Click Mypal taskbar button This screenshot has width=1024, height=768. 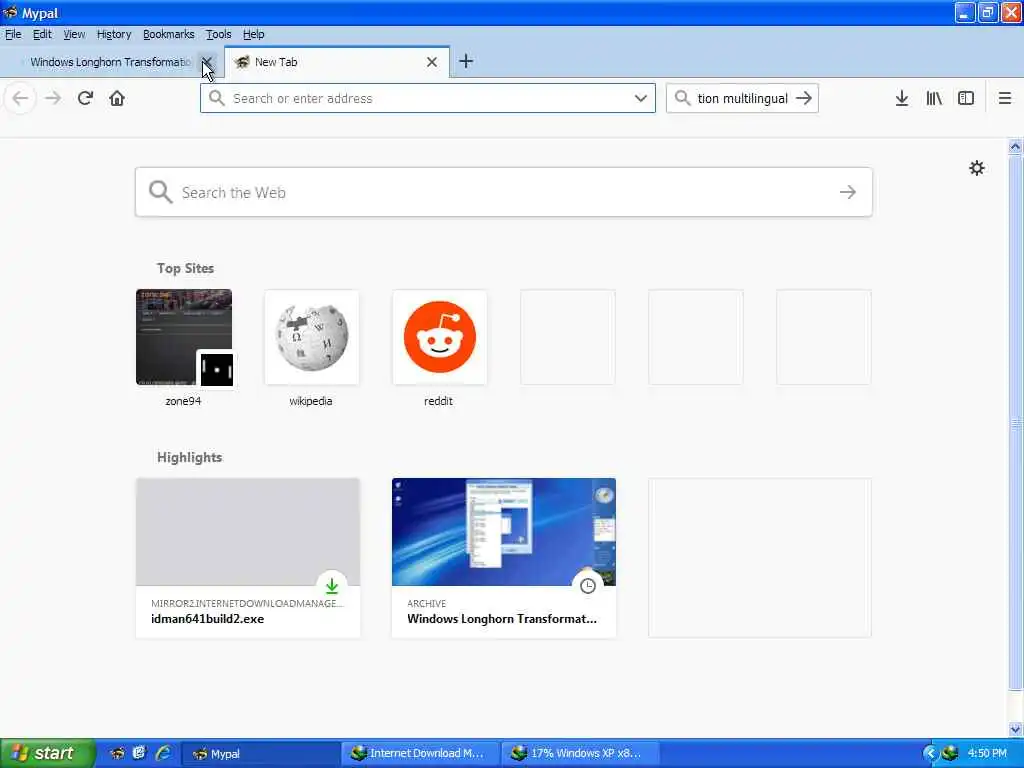[259, 753]
